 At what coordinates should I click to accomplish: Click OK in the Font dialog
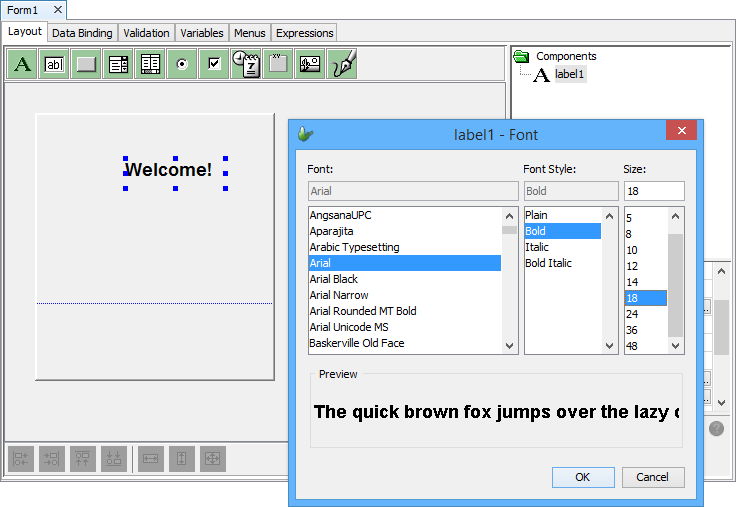pos(582,477)
